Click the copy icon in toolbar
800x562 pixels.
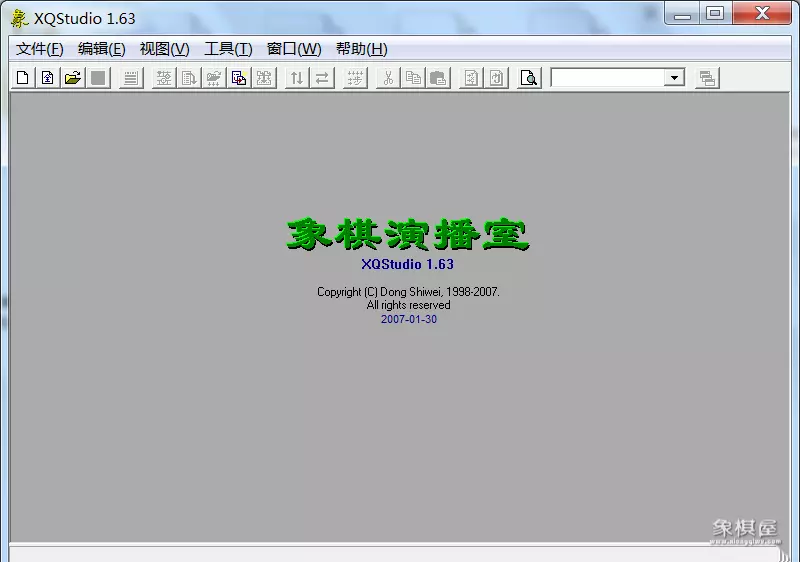pos(413,78)
